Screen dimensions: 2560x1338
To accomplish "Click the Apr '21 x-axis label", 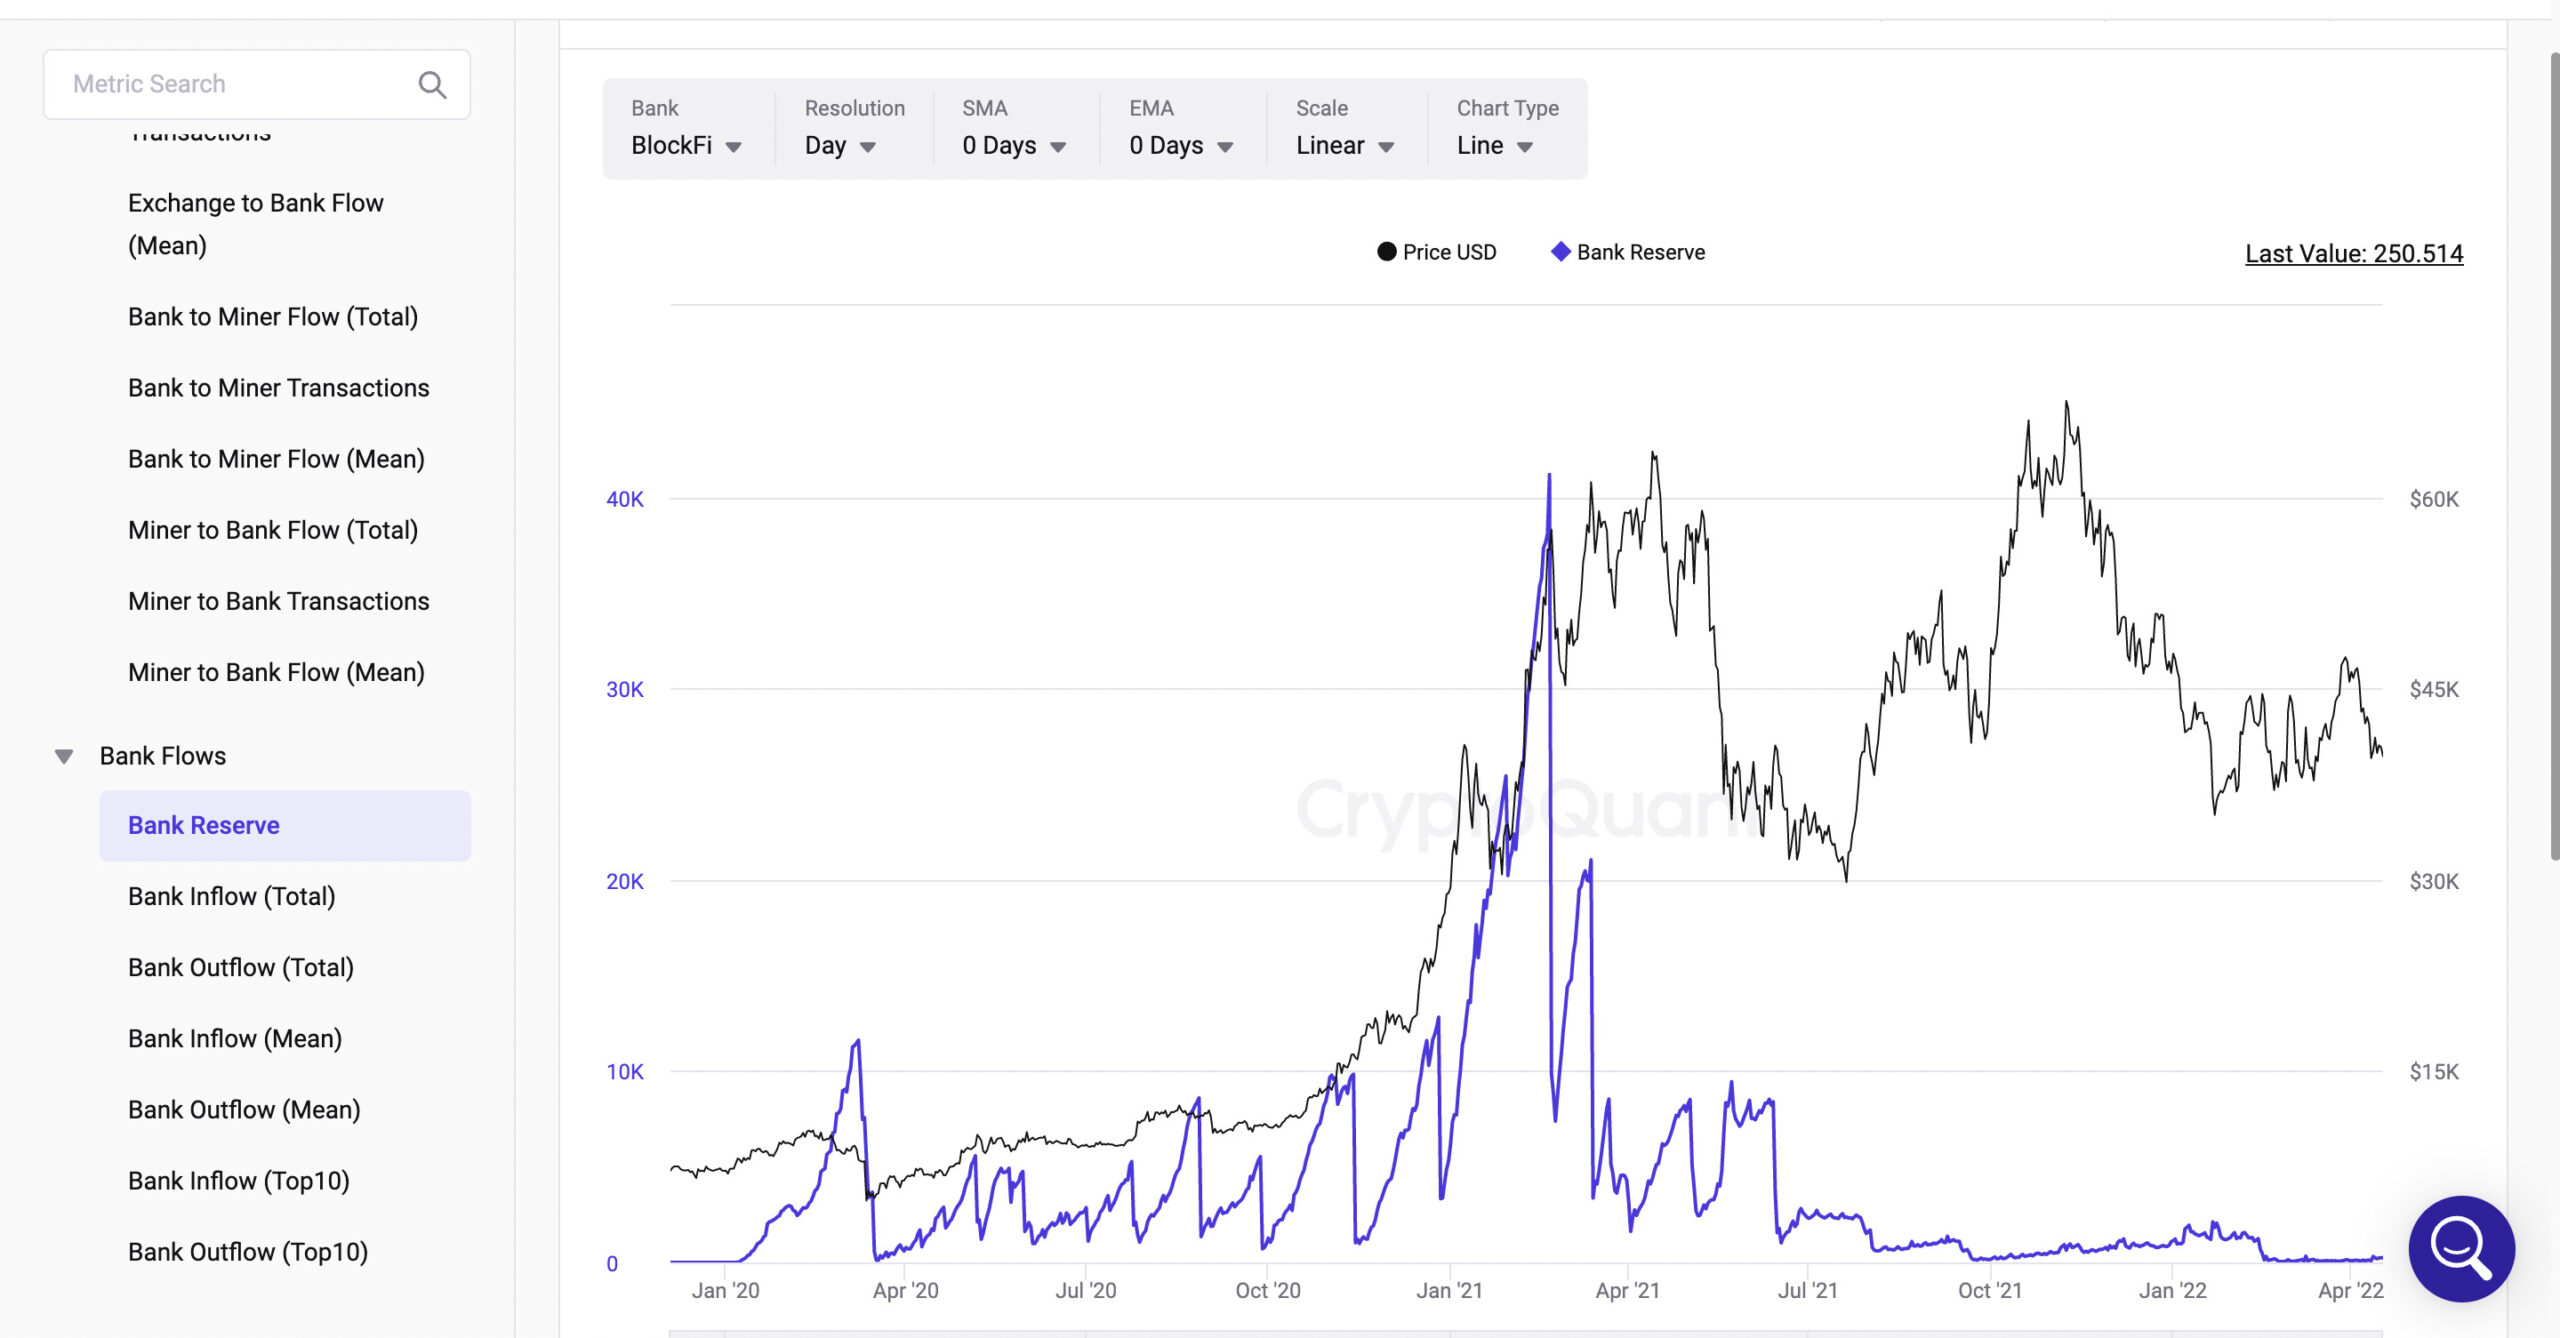I will 1628,1291.
